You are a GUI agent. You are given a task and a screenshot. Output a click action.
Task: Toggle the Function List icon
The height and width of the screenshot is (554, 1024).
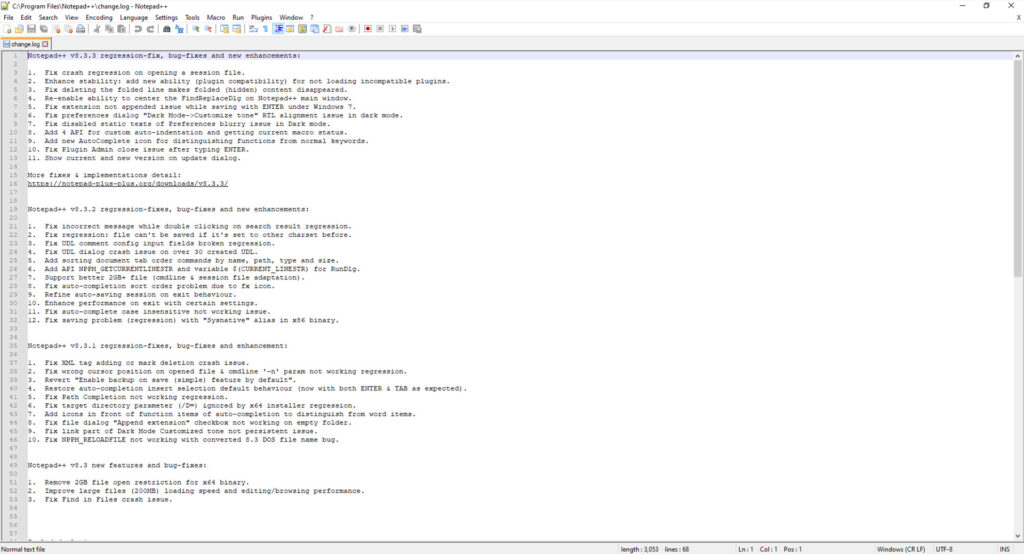click(x=327, y=29)
